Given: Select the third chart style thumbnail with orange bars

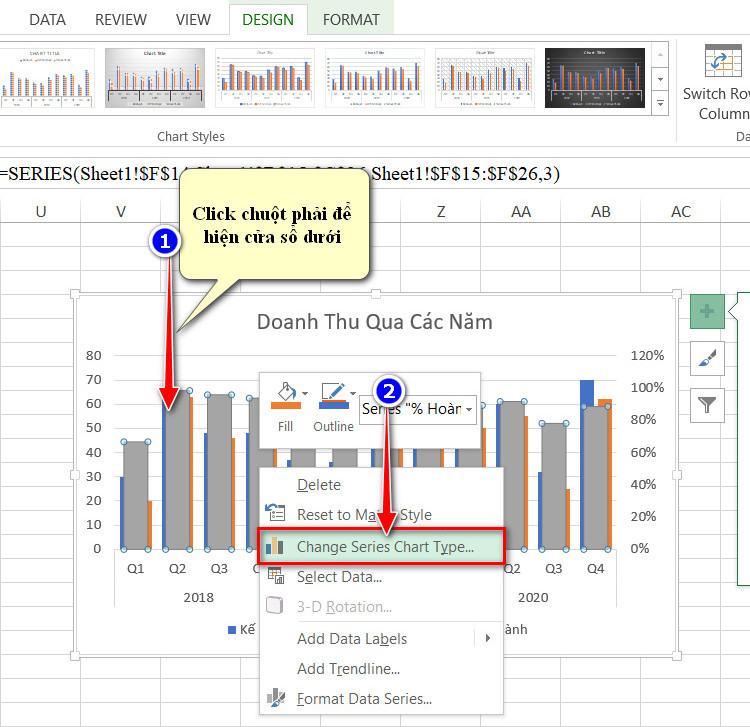Looking at the screenshot, I should coord(265,78).
